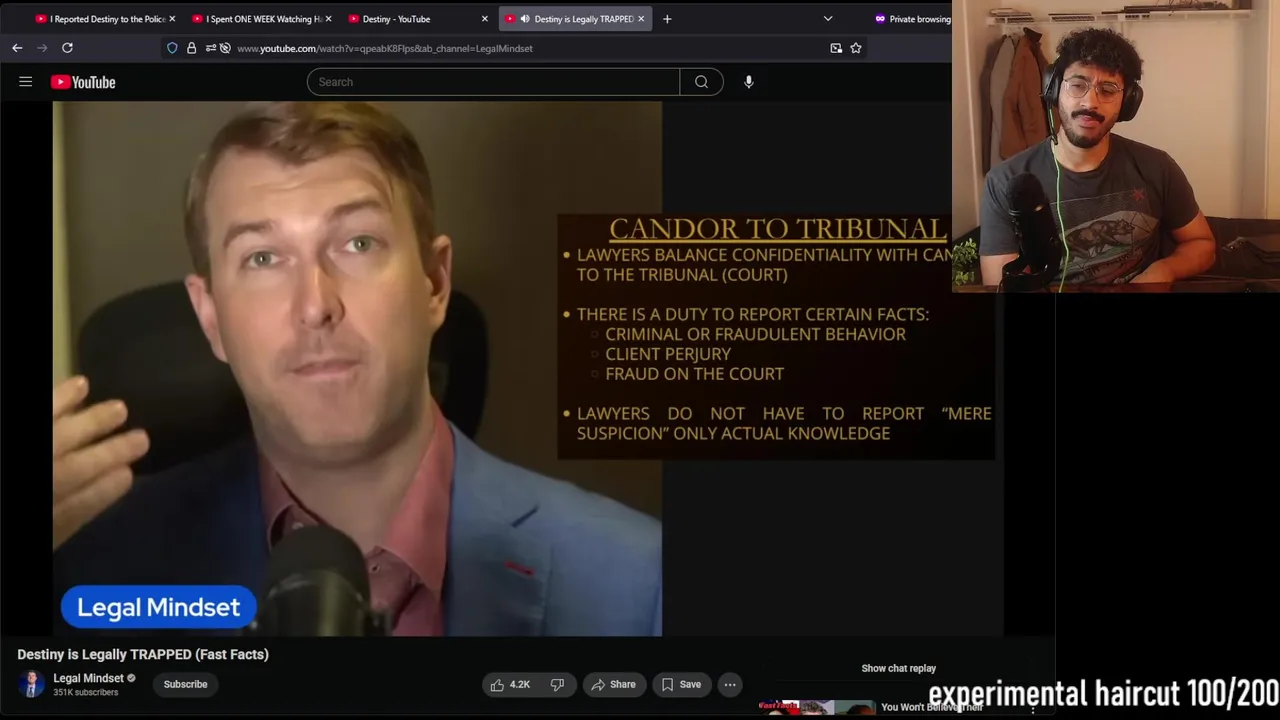Reload the page
Image resolution: width=1280 pixels, height=720 pixels.
[x=67, y=48]
